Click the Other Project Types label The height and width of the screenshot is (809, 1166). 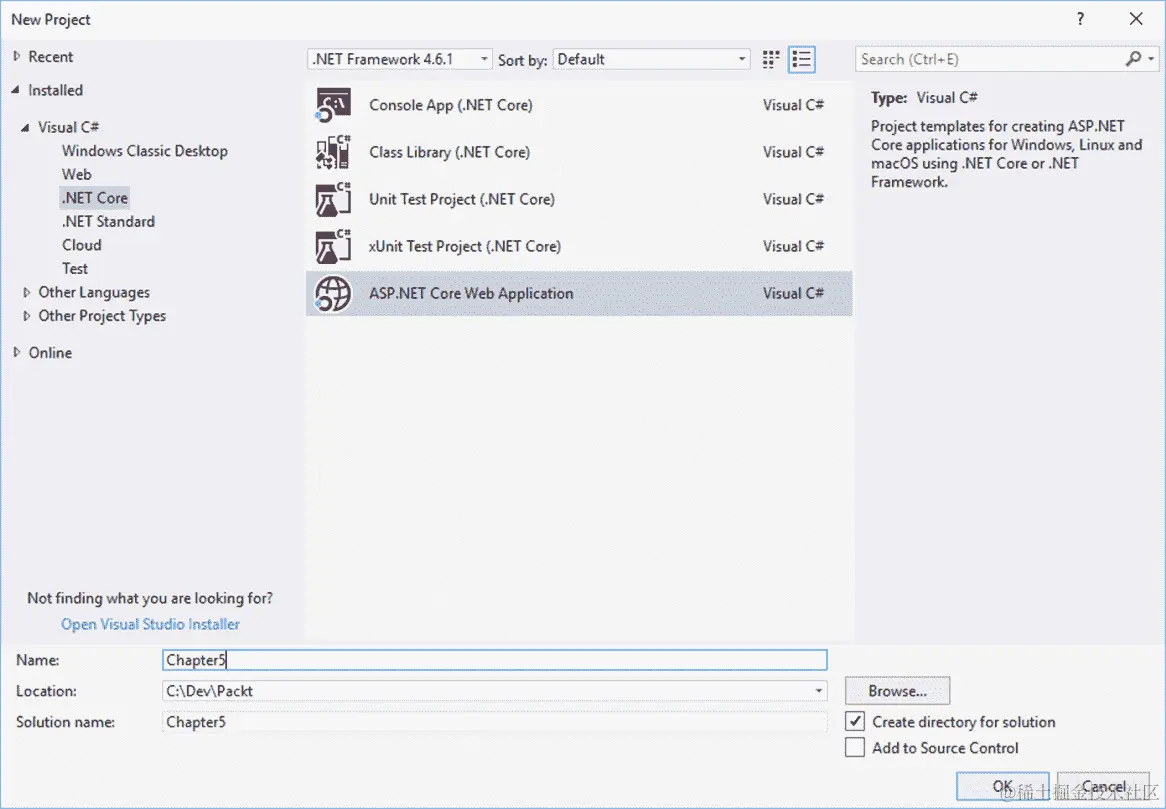103,316
